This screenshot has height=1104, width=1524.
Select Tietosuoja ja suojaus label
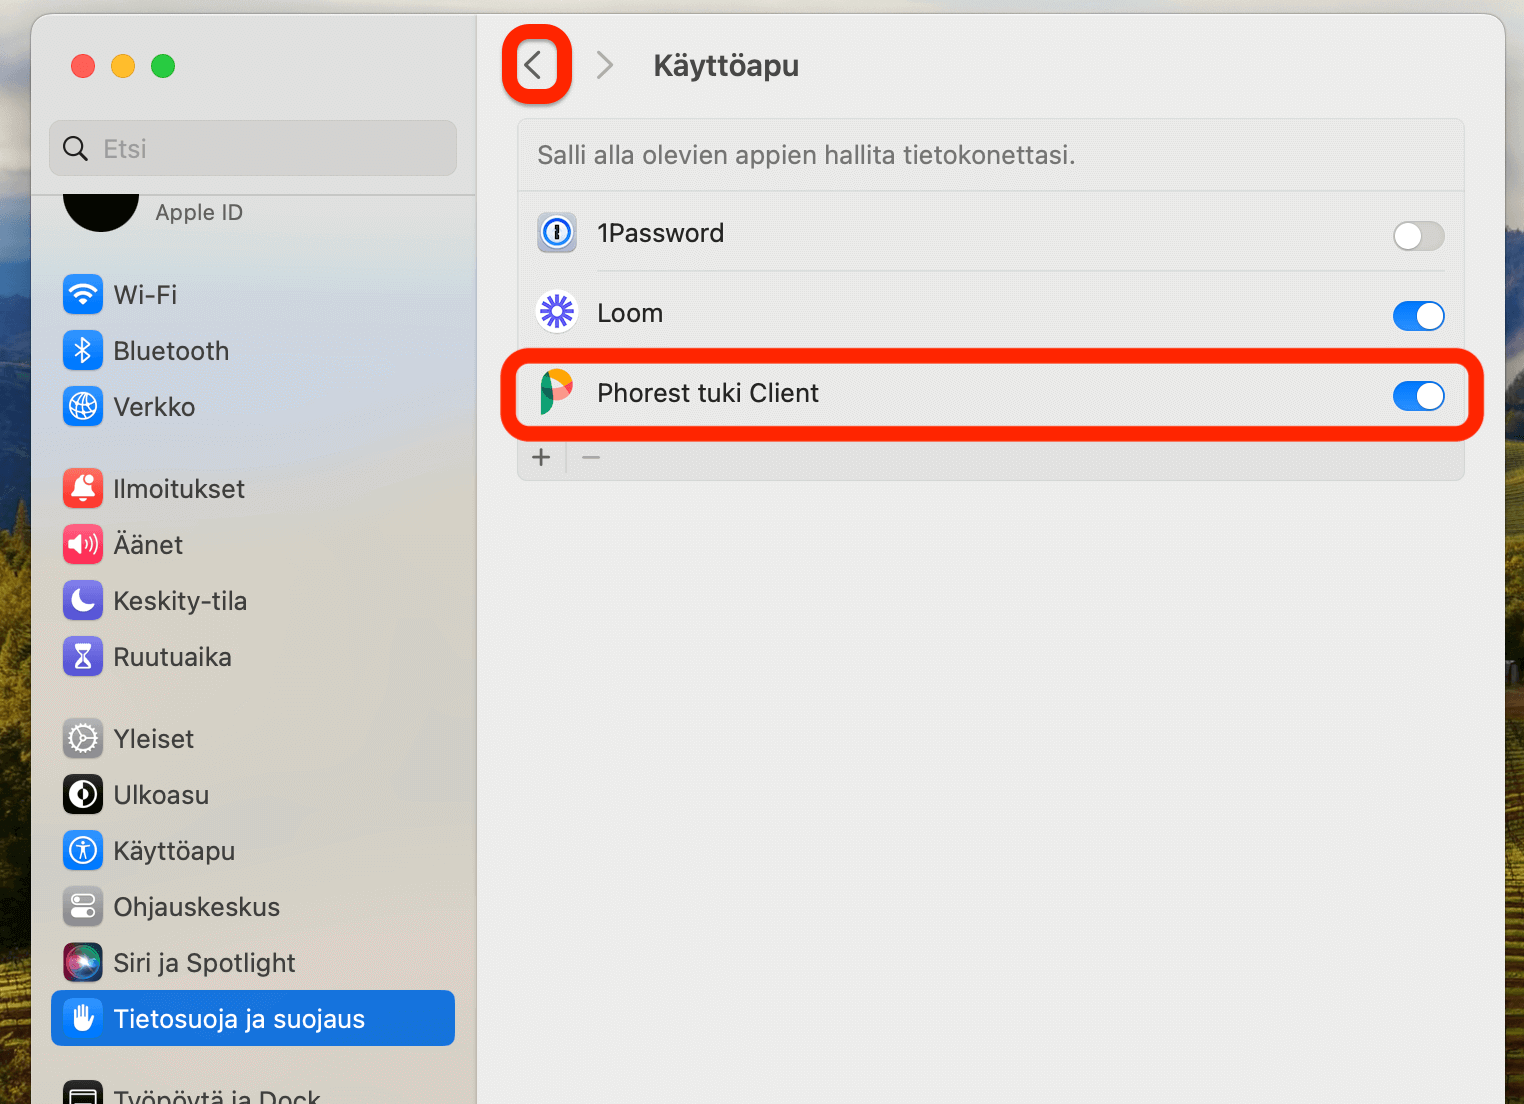pos(239,1019)
